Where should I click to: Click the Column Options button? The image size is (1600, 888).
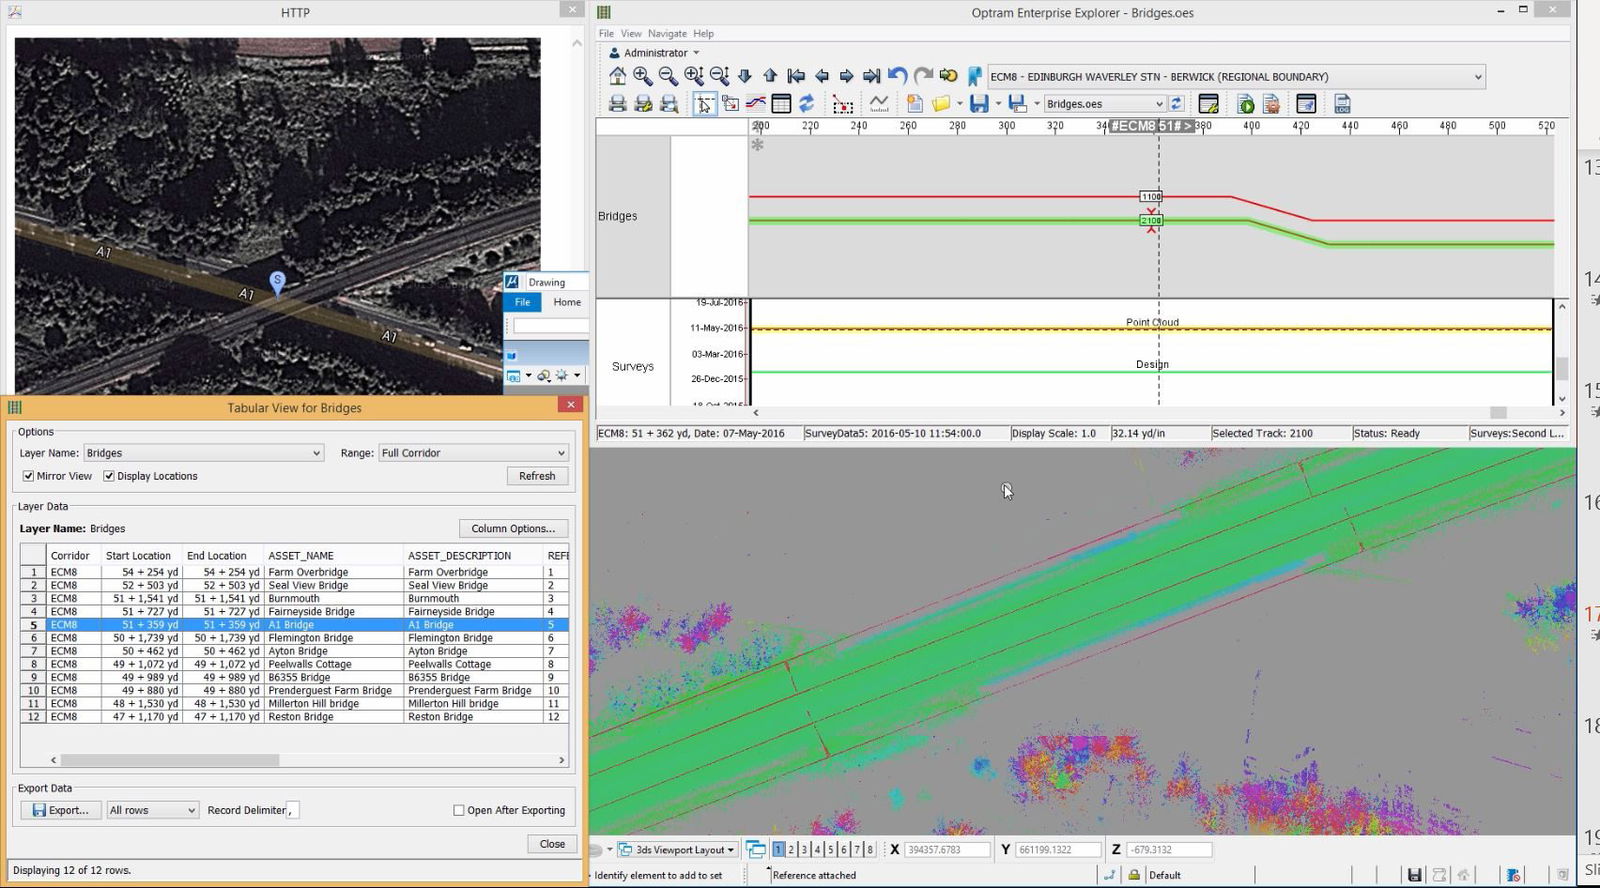coord(513,528)
